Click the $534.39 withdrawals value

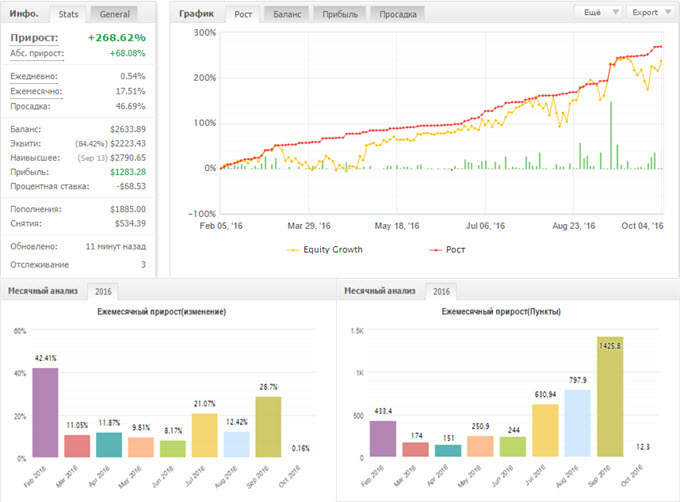[130, 224]
